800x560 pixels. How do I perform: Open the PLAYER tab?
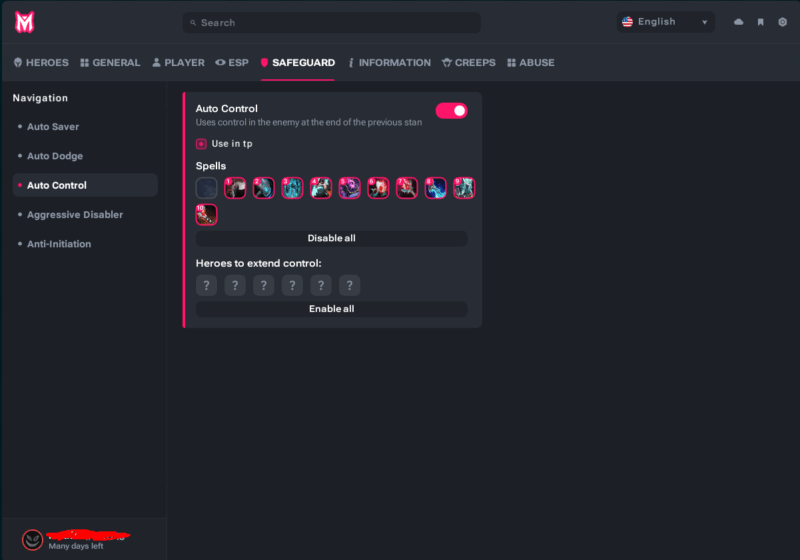(179, 63)
